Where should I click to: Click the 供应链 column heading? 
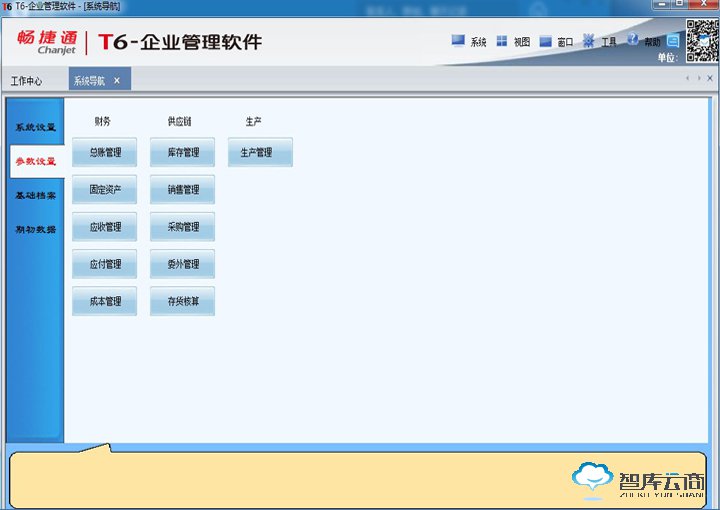[179, 121]
